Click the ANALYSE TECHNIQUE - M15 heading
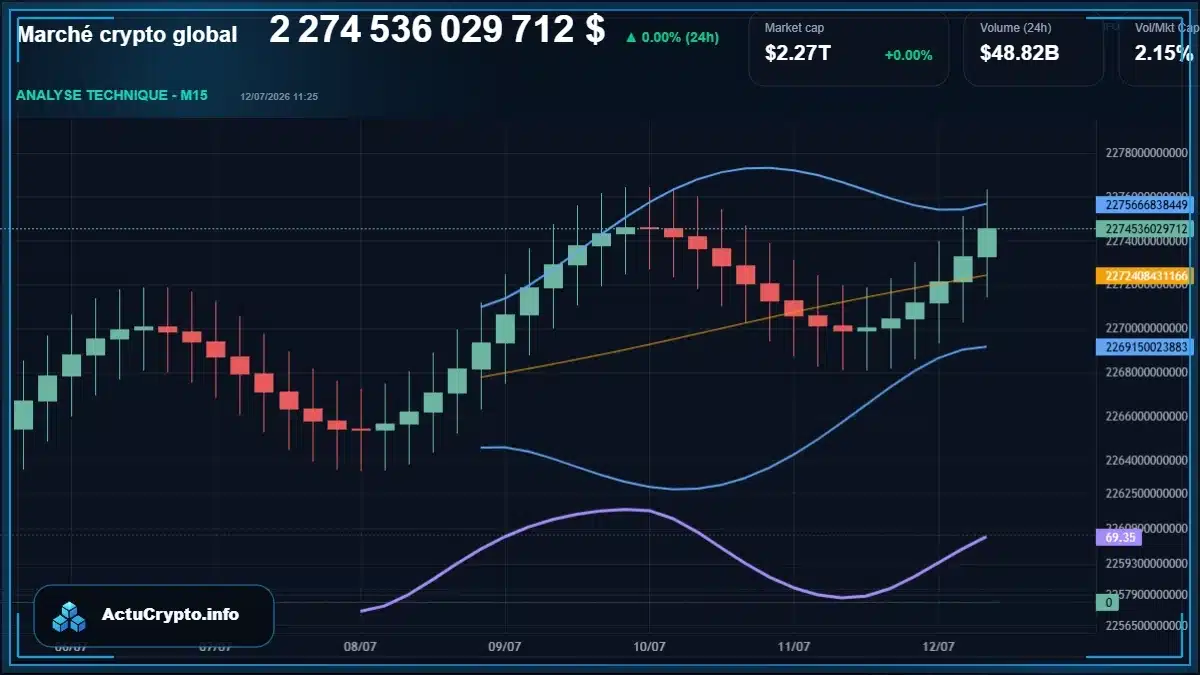The width and height of the screenshot is (1200, 675). 111,96
